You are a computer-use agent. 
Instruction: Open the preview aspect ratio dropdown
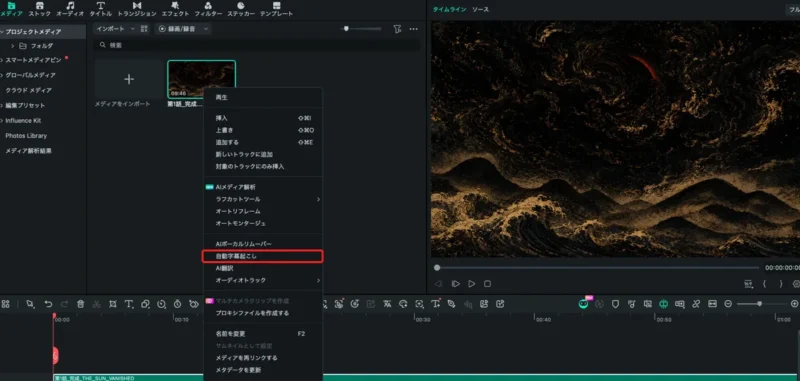(748, 284)
